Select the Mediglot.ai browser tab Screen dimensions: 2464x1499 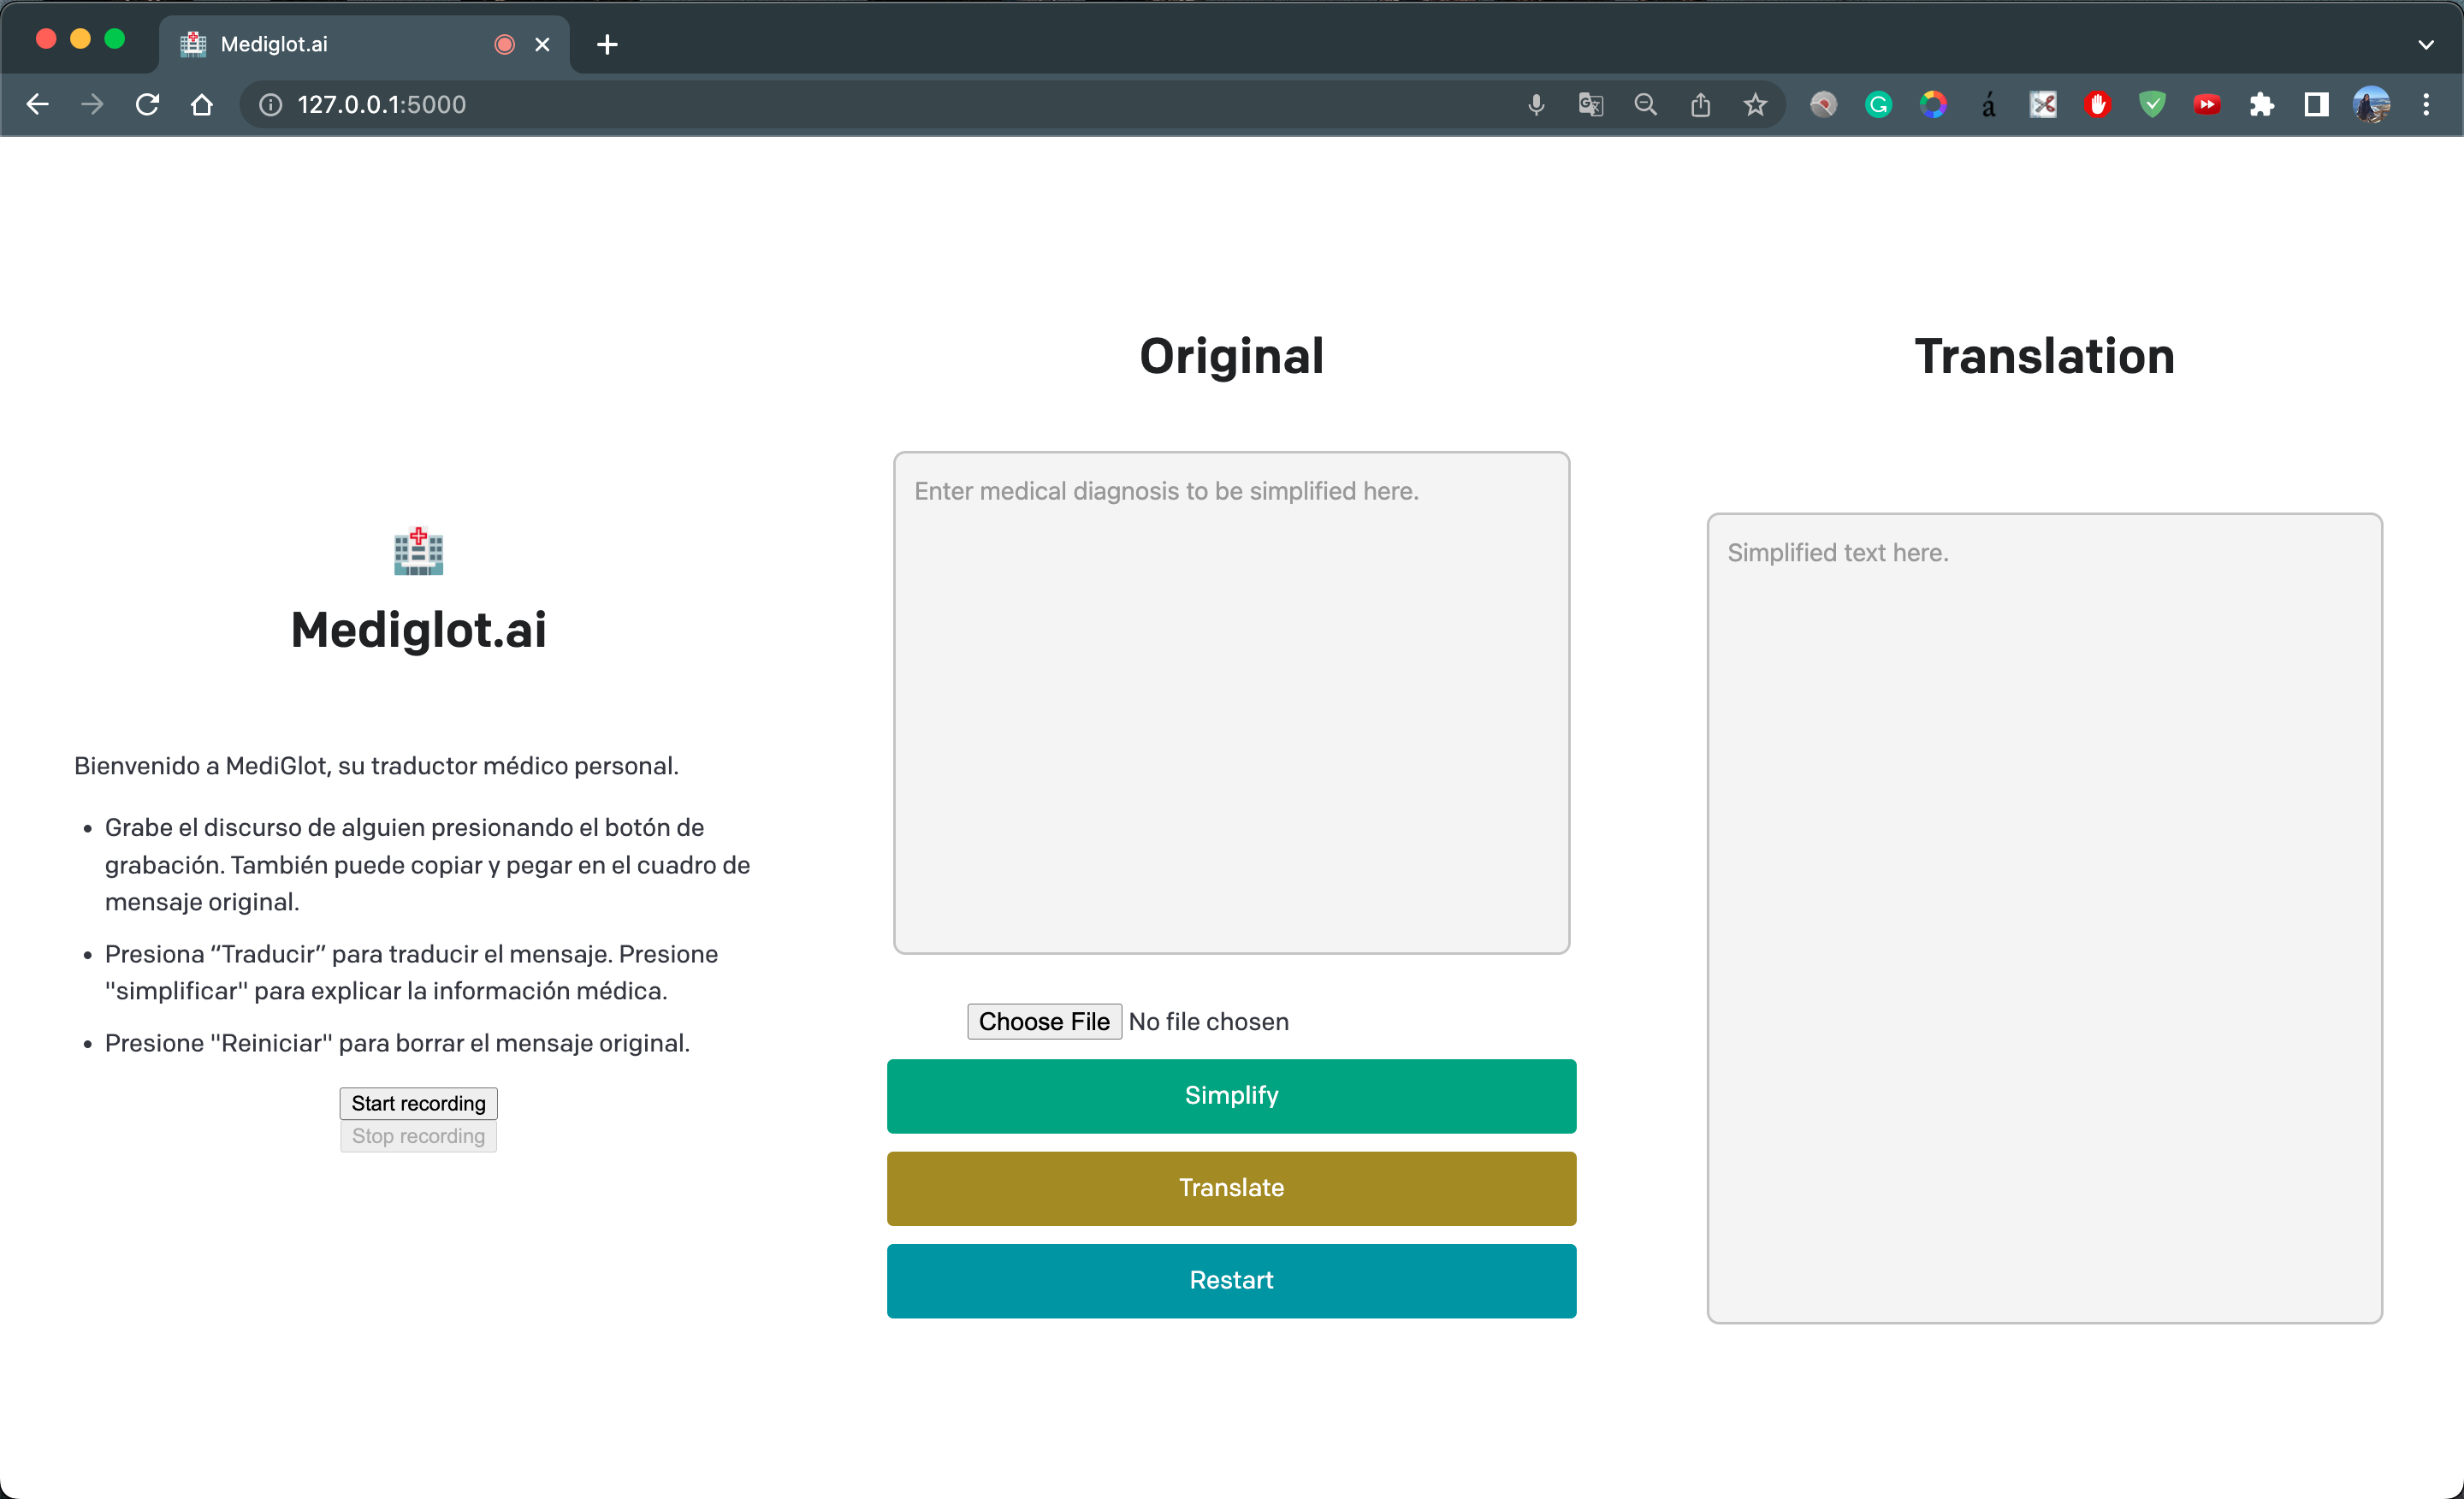point(330,44)
